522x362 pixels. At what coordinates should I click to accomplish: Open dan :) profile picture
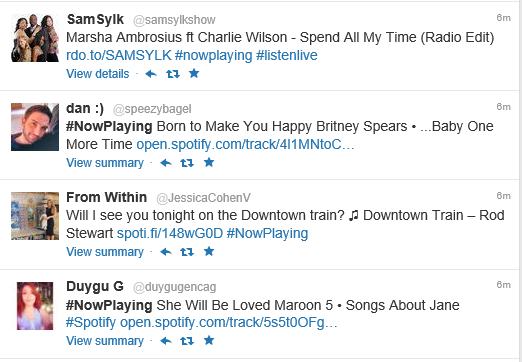pos(35,127)
